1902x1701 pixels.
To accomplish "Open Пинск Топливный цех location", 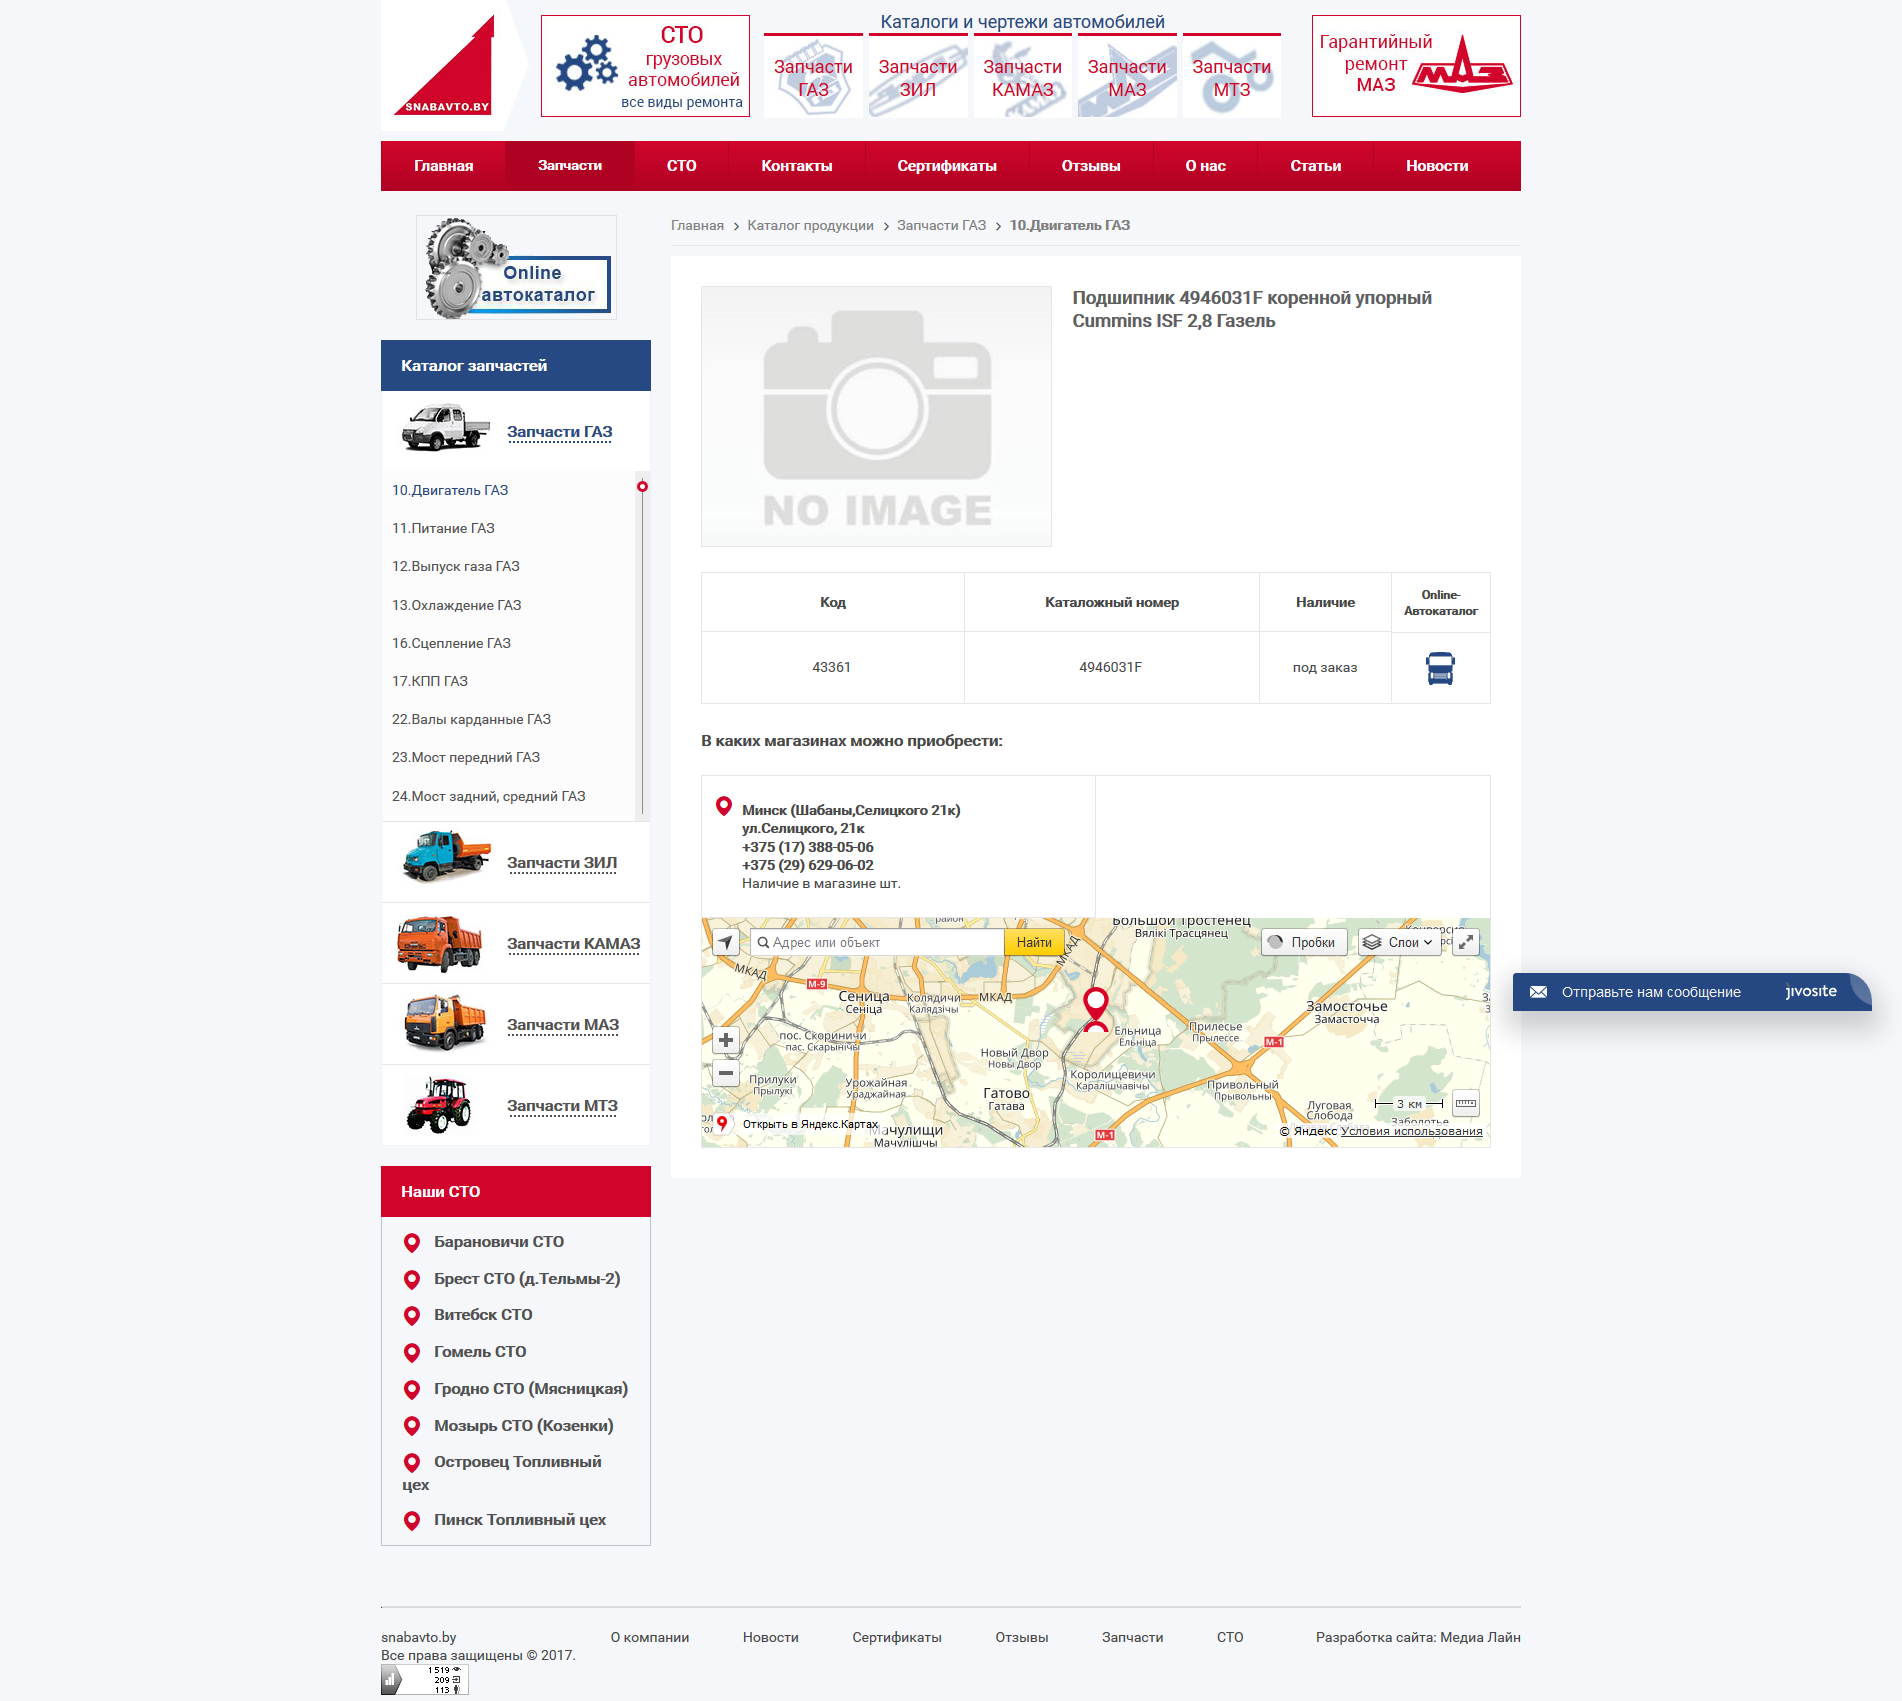I will (x=520, y=1520).
